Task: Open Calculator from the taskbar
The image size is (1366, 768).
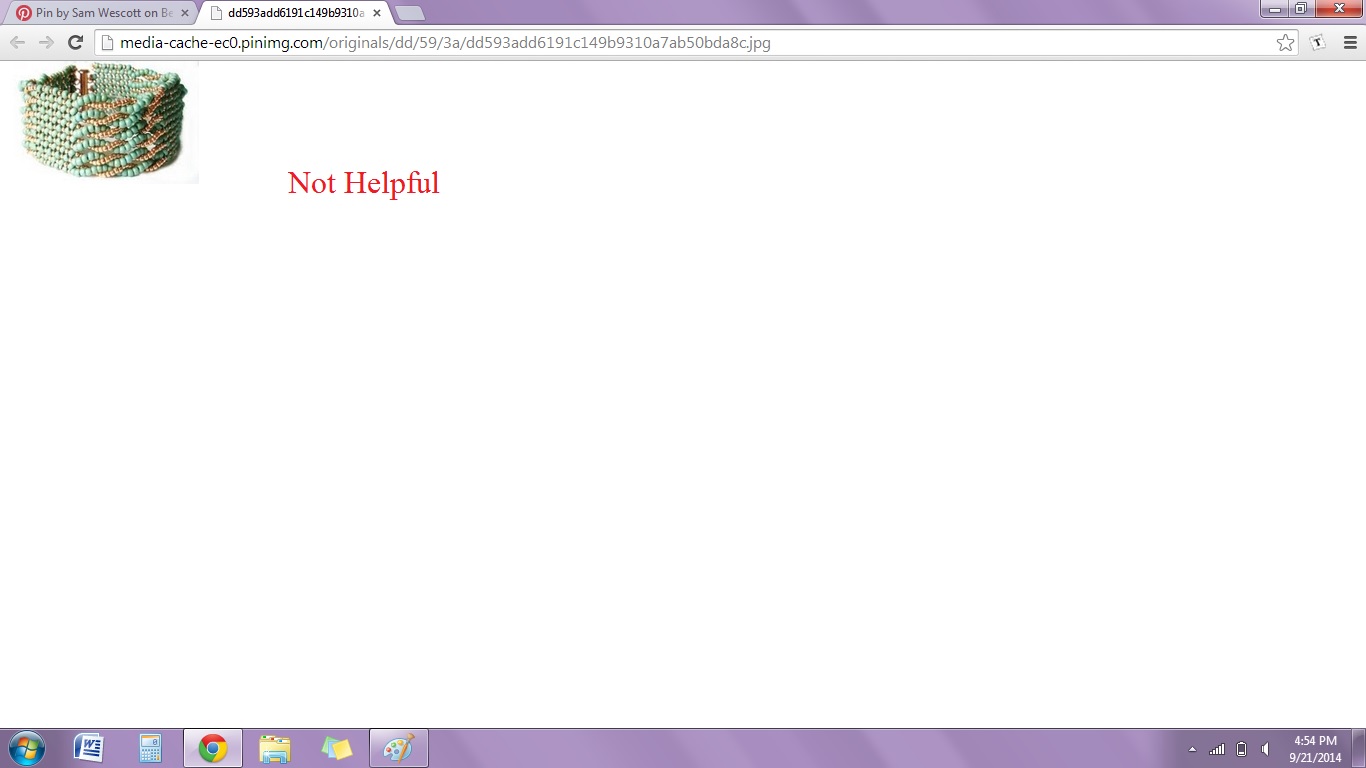Action: pos(151,748)
